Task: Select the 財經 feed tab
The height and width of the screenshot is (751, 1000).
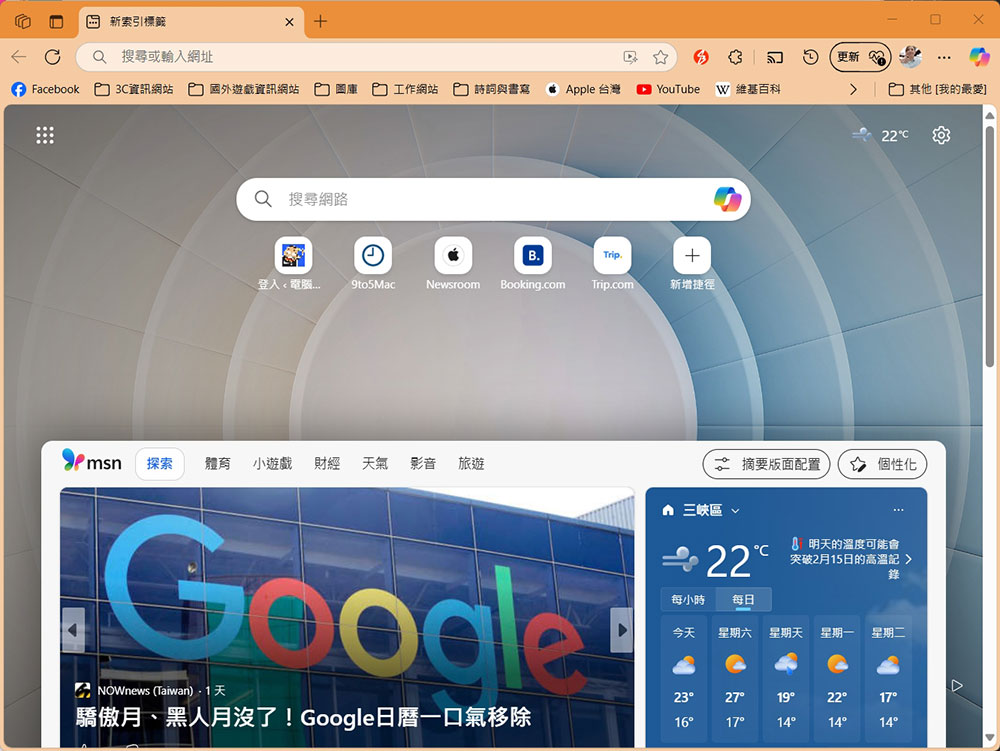Action: pos(327,463)
